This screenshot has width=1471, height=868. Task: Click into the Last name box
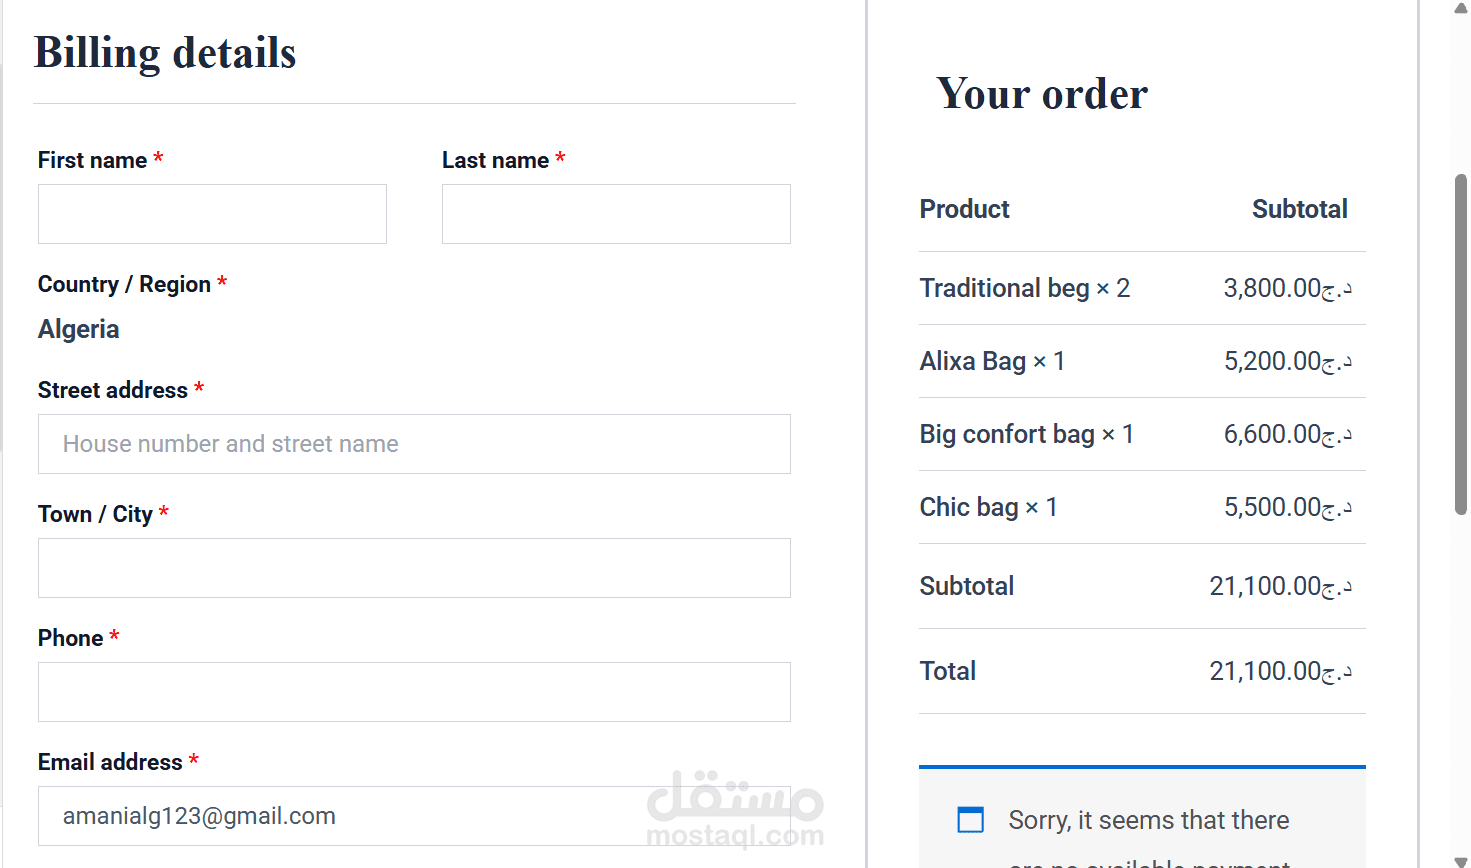[x=616, y=214]
